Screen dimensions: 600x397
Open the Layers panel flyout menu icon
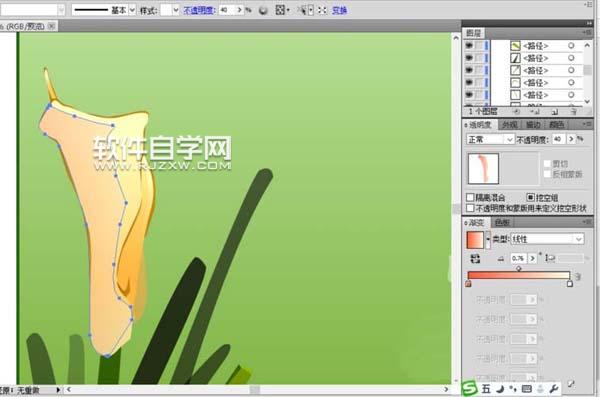click(587, 33)
